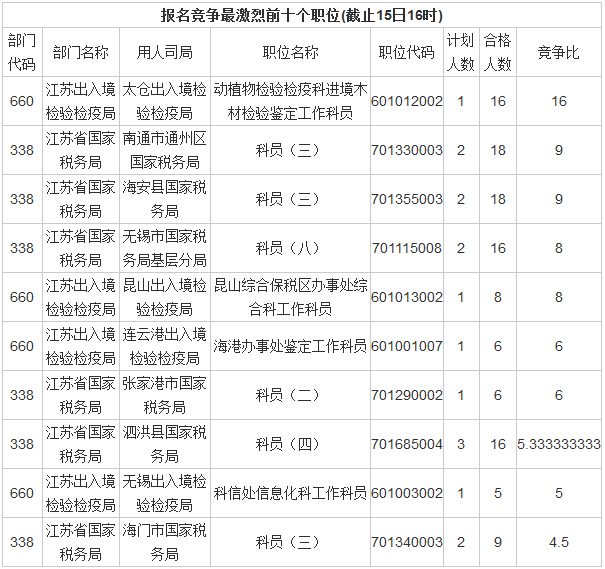Select the cell 无锡市国家税务局基层分局

tap(165, 248)
